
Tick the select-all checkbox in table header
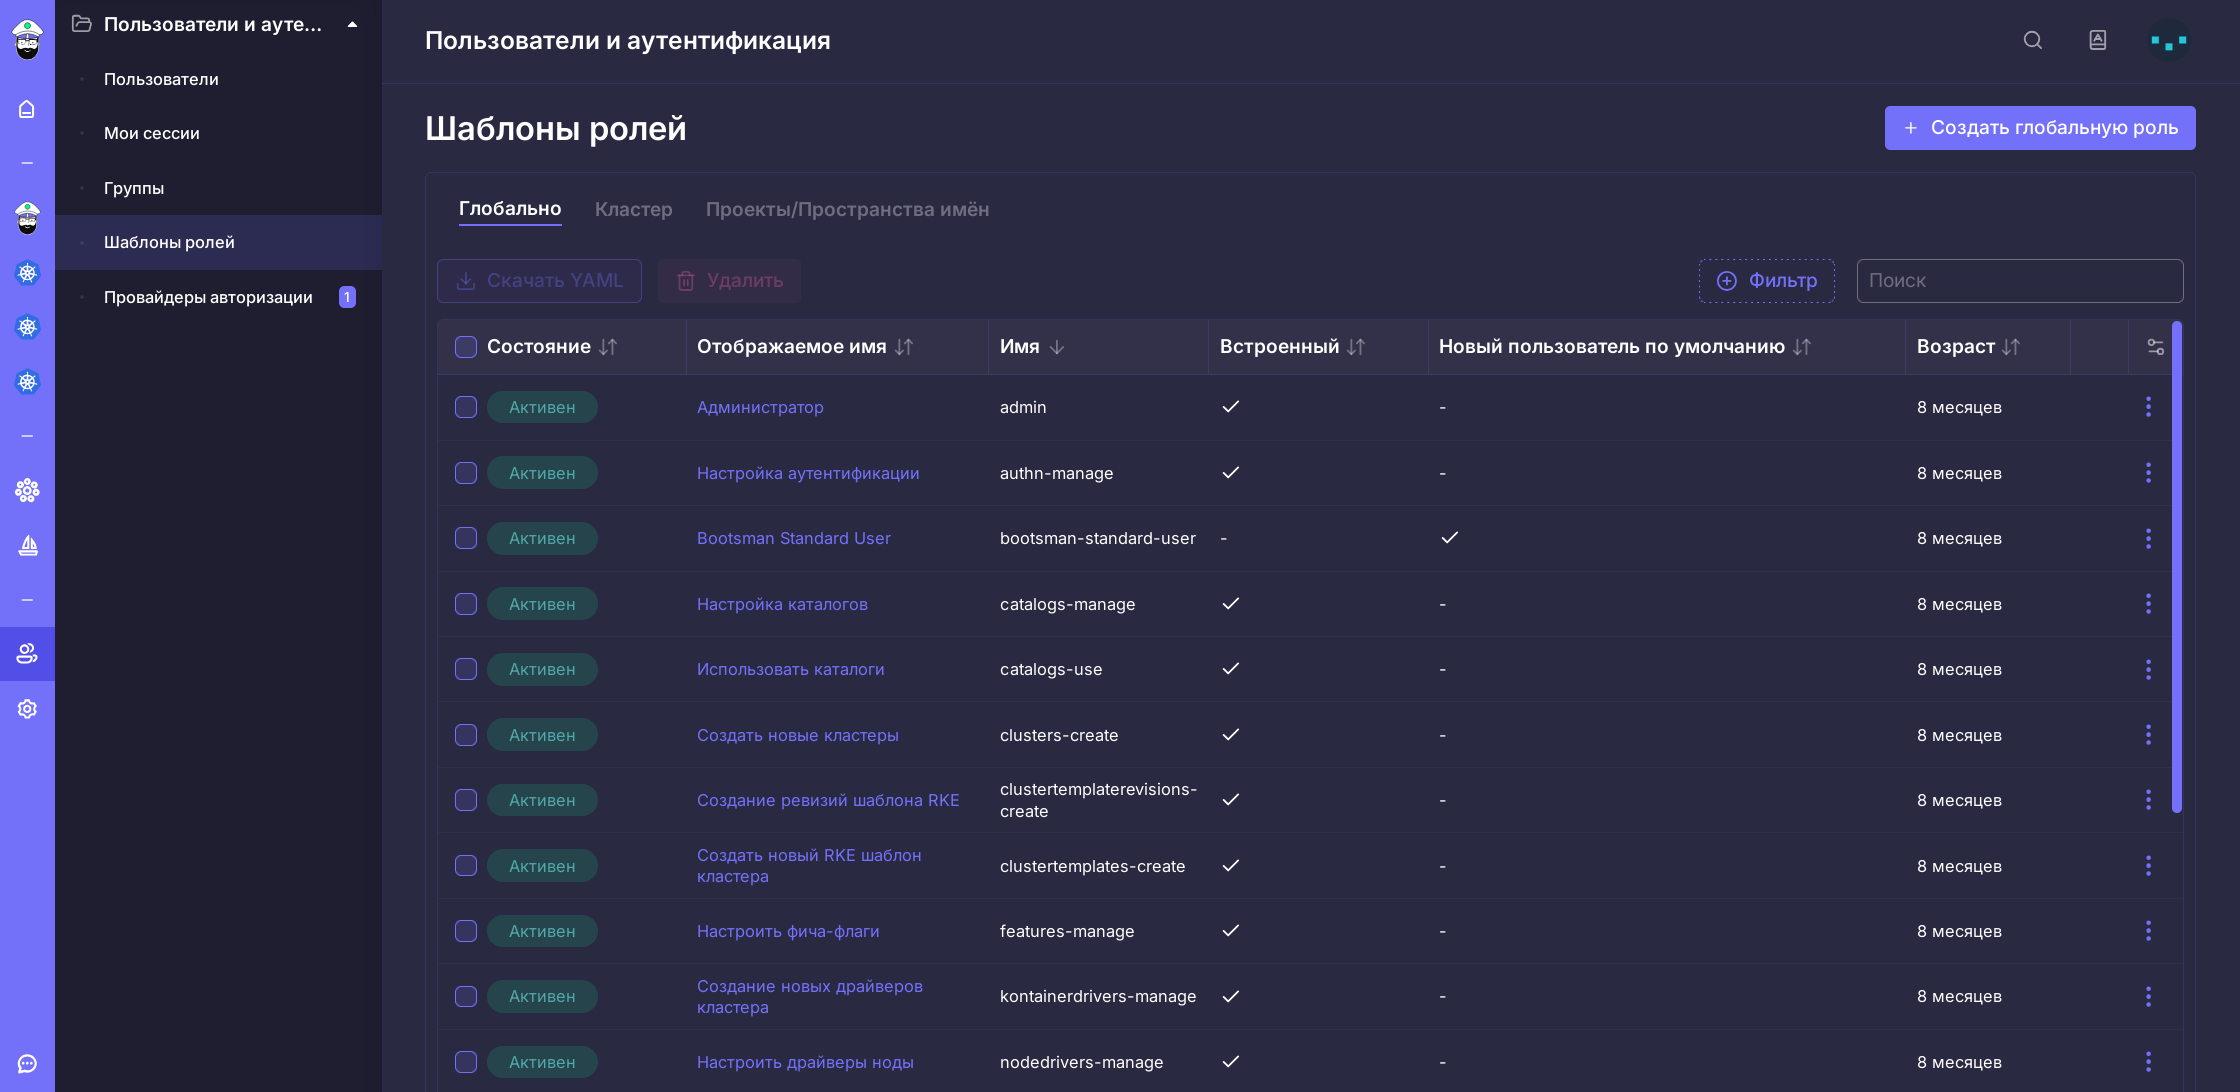(466, 347)
